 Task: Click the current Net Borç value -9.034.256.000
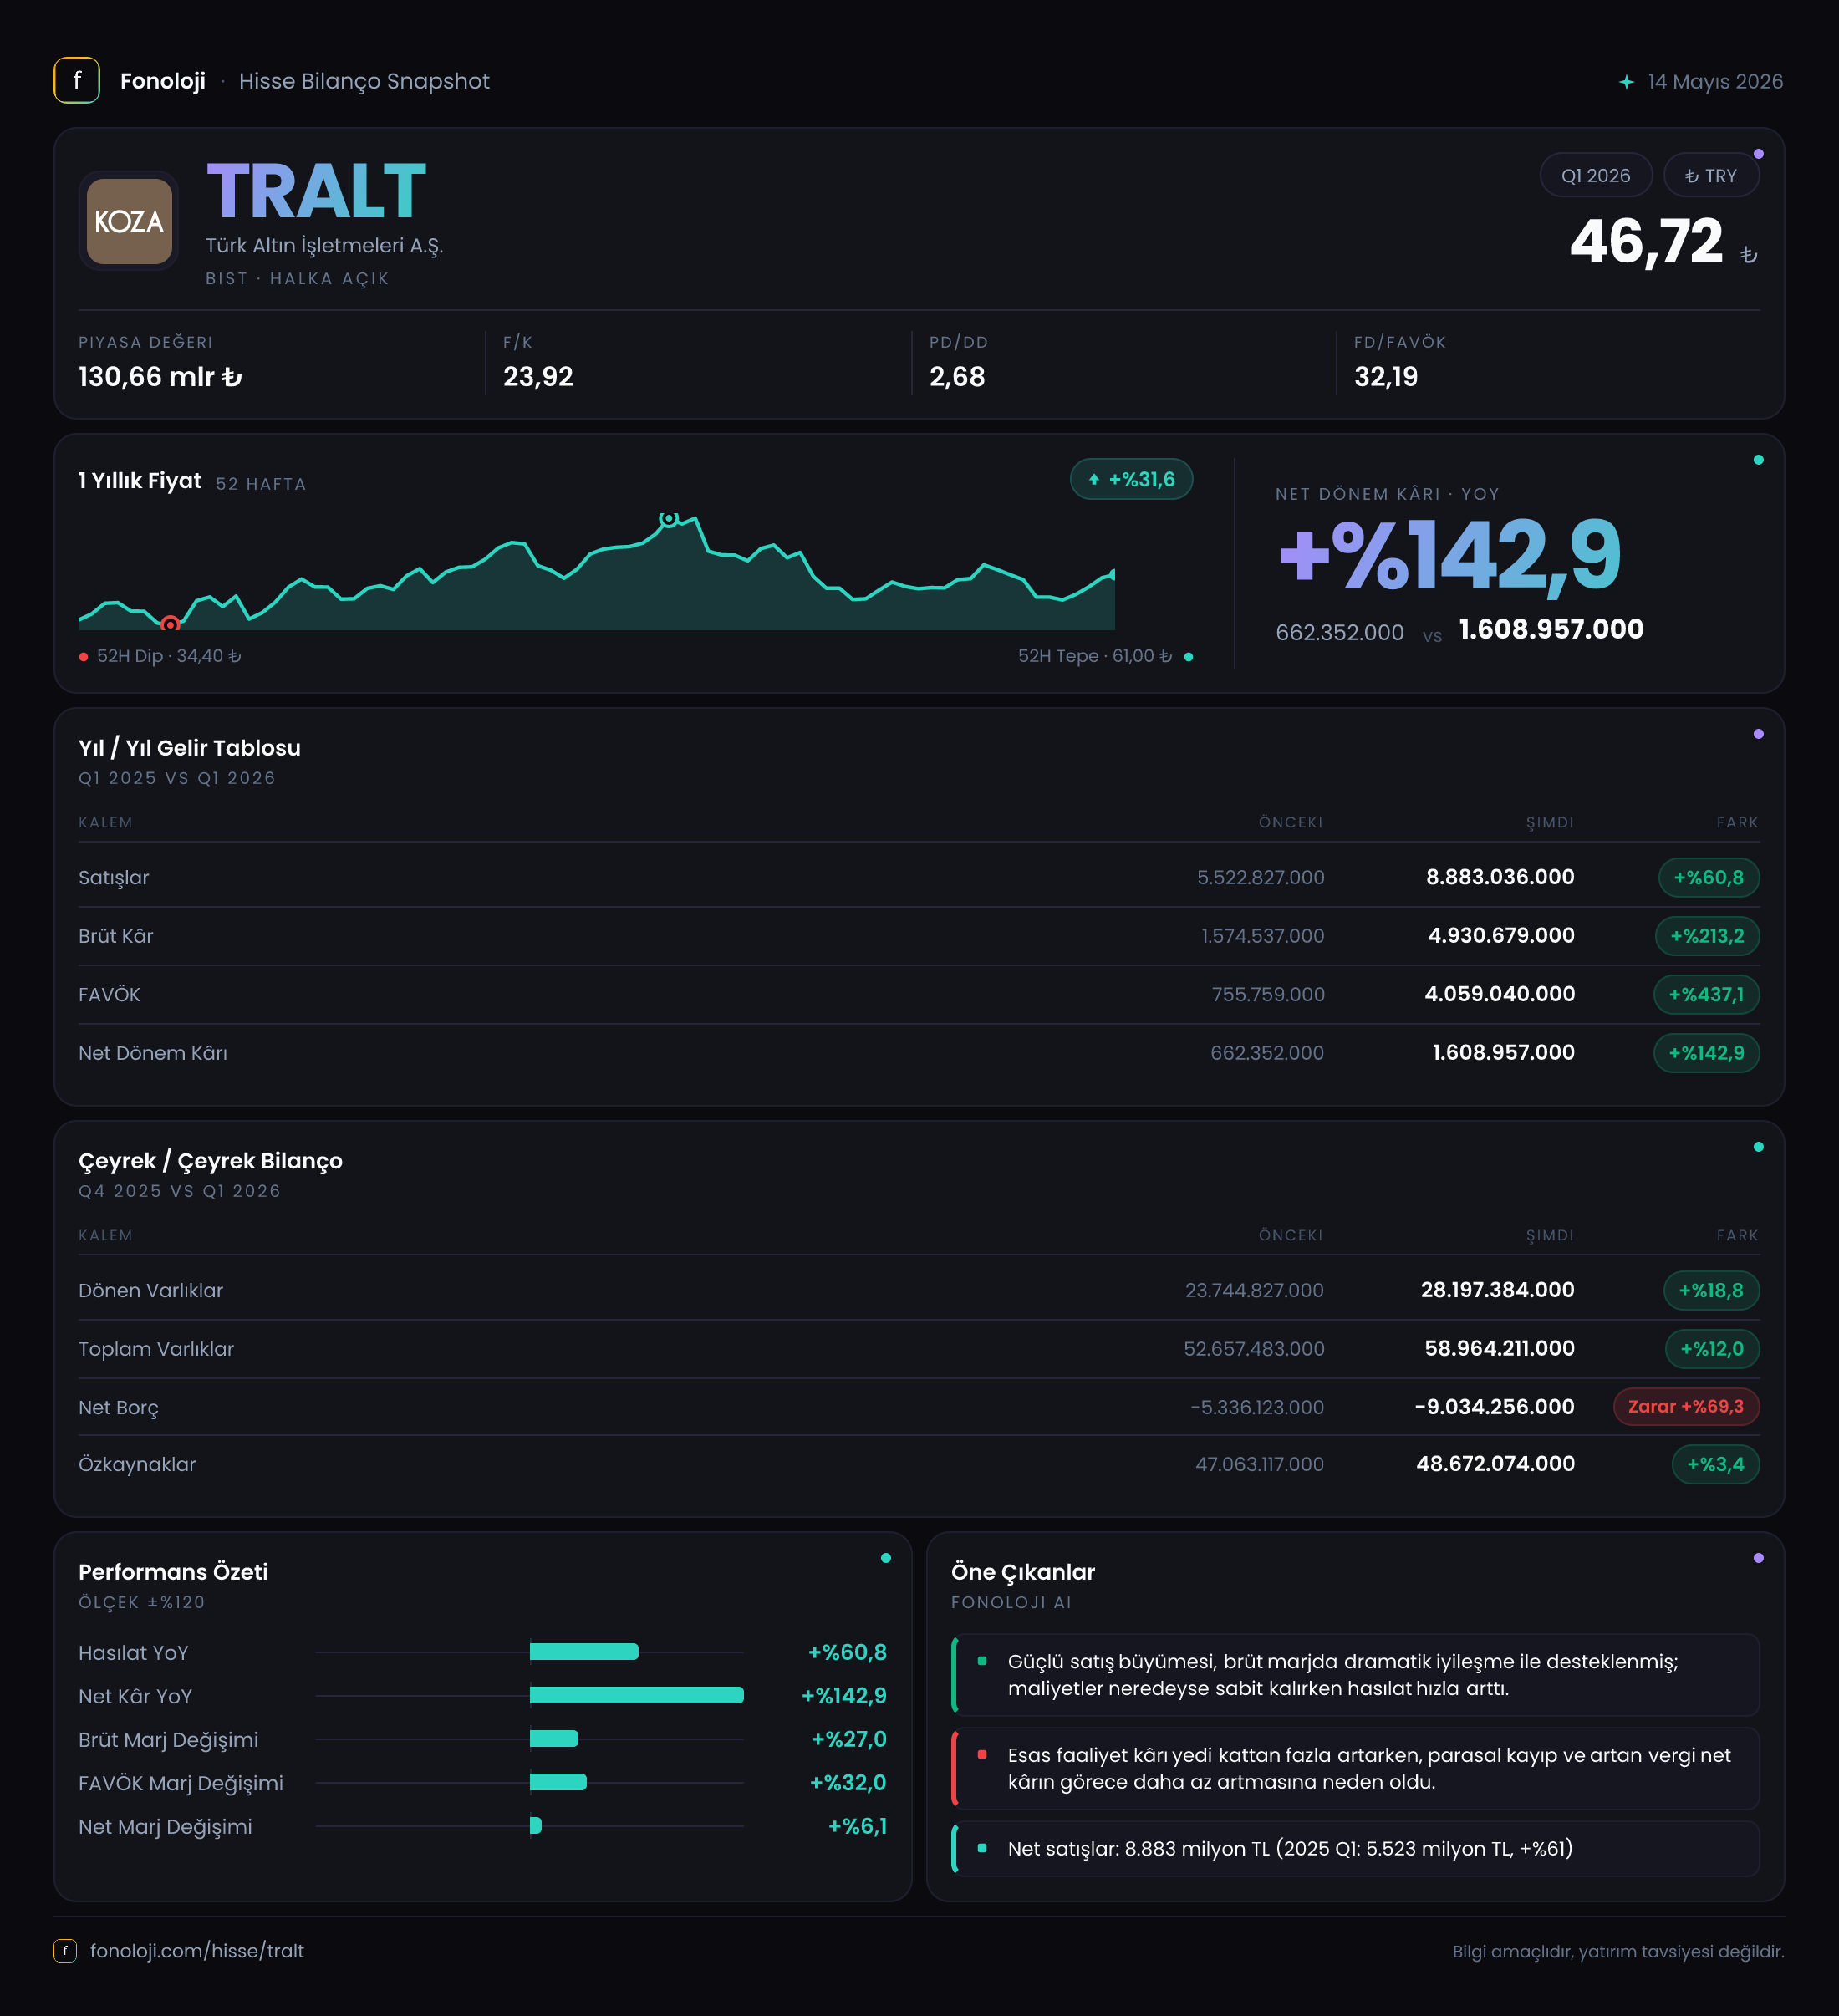(1495, 1407)
